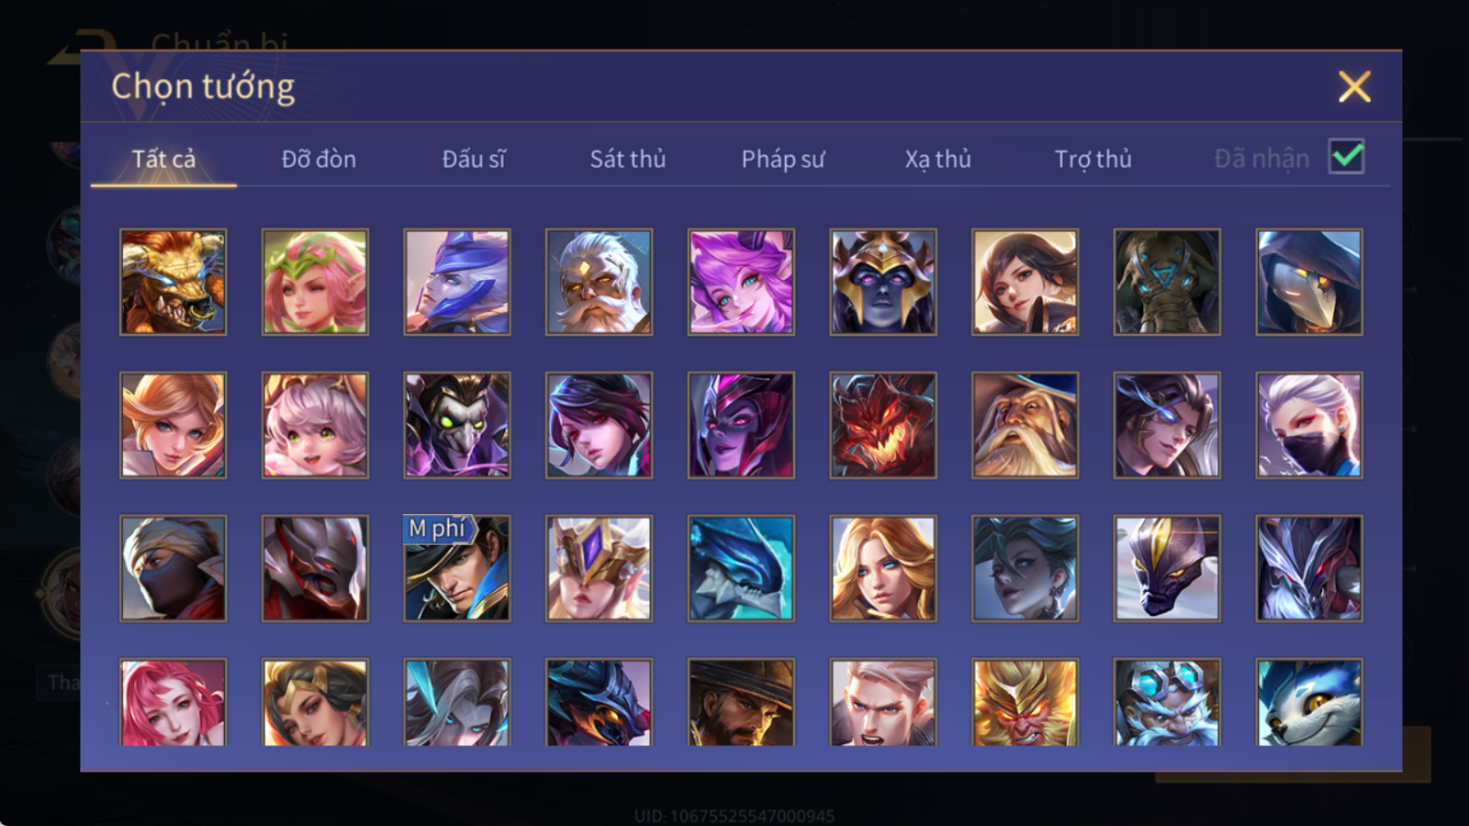Switch to the Đỡ đòn tab
This screenshot has width=1469, height=826.
[x=318, y=159]
